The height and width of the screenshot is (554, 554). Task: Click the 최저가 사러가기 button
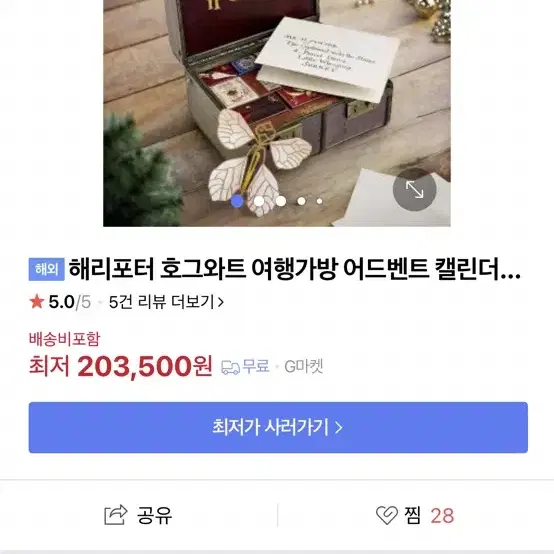278,428
